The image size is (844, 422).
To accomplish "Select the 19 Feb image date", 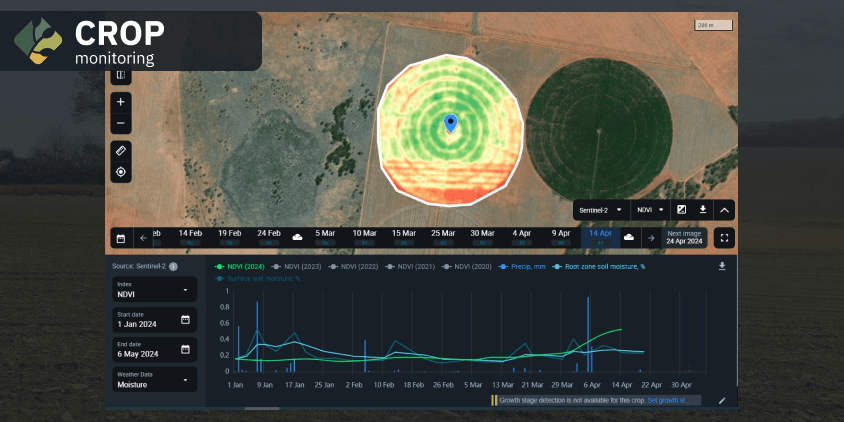I will (x=230, y=237).
